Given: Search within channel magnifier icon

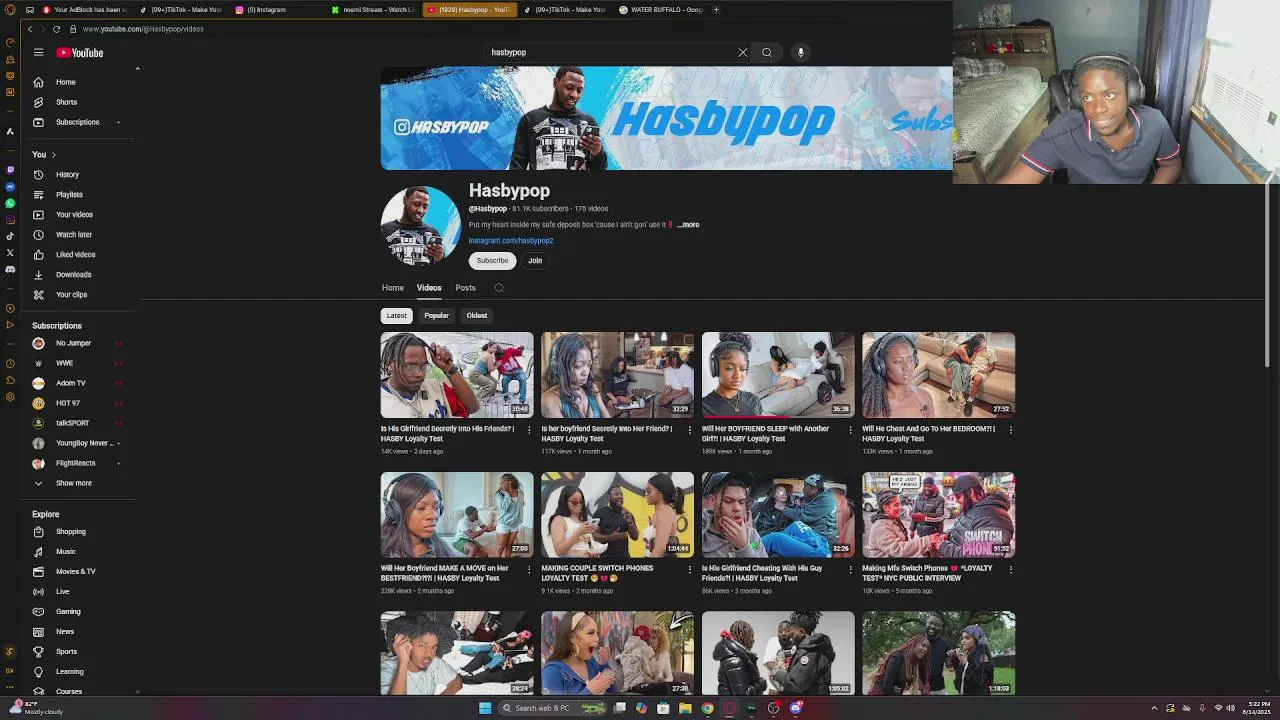Looking at the screenshot, I should click(499, 288).
